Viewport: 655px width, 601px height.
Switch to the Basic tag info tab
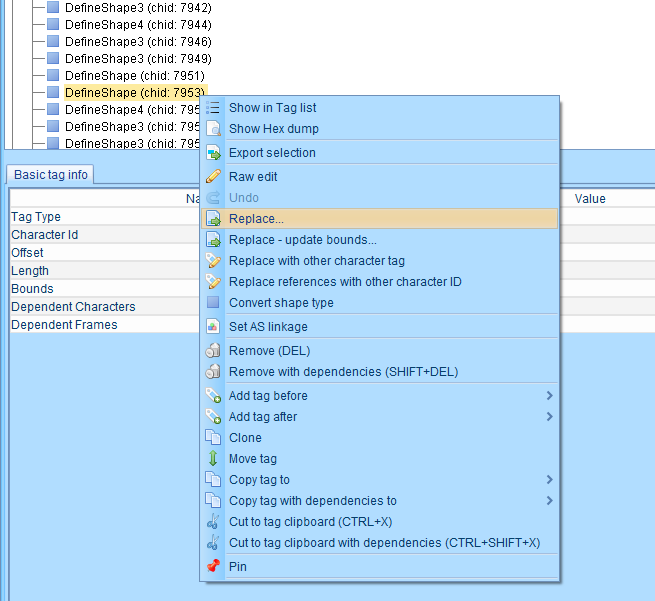tap(51, 175)
